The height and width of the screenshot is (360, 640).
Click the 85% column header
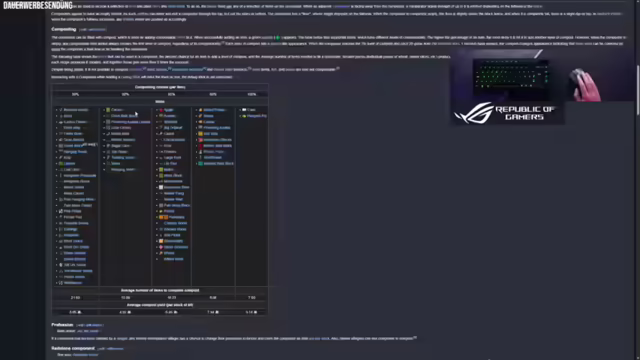(x=213, y=94)
